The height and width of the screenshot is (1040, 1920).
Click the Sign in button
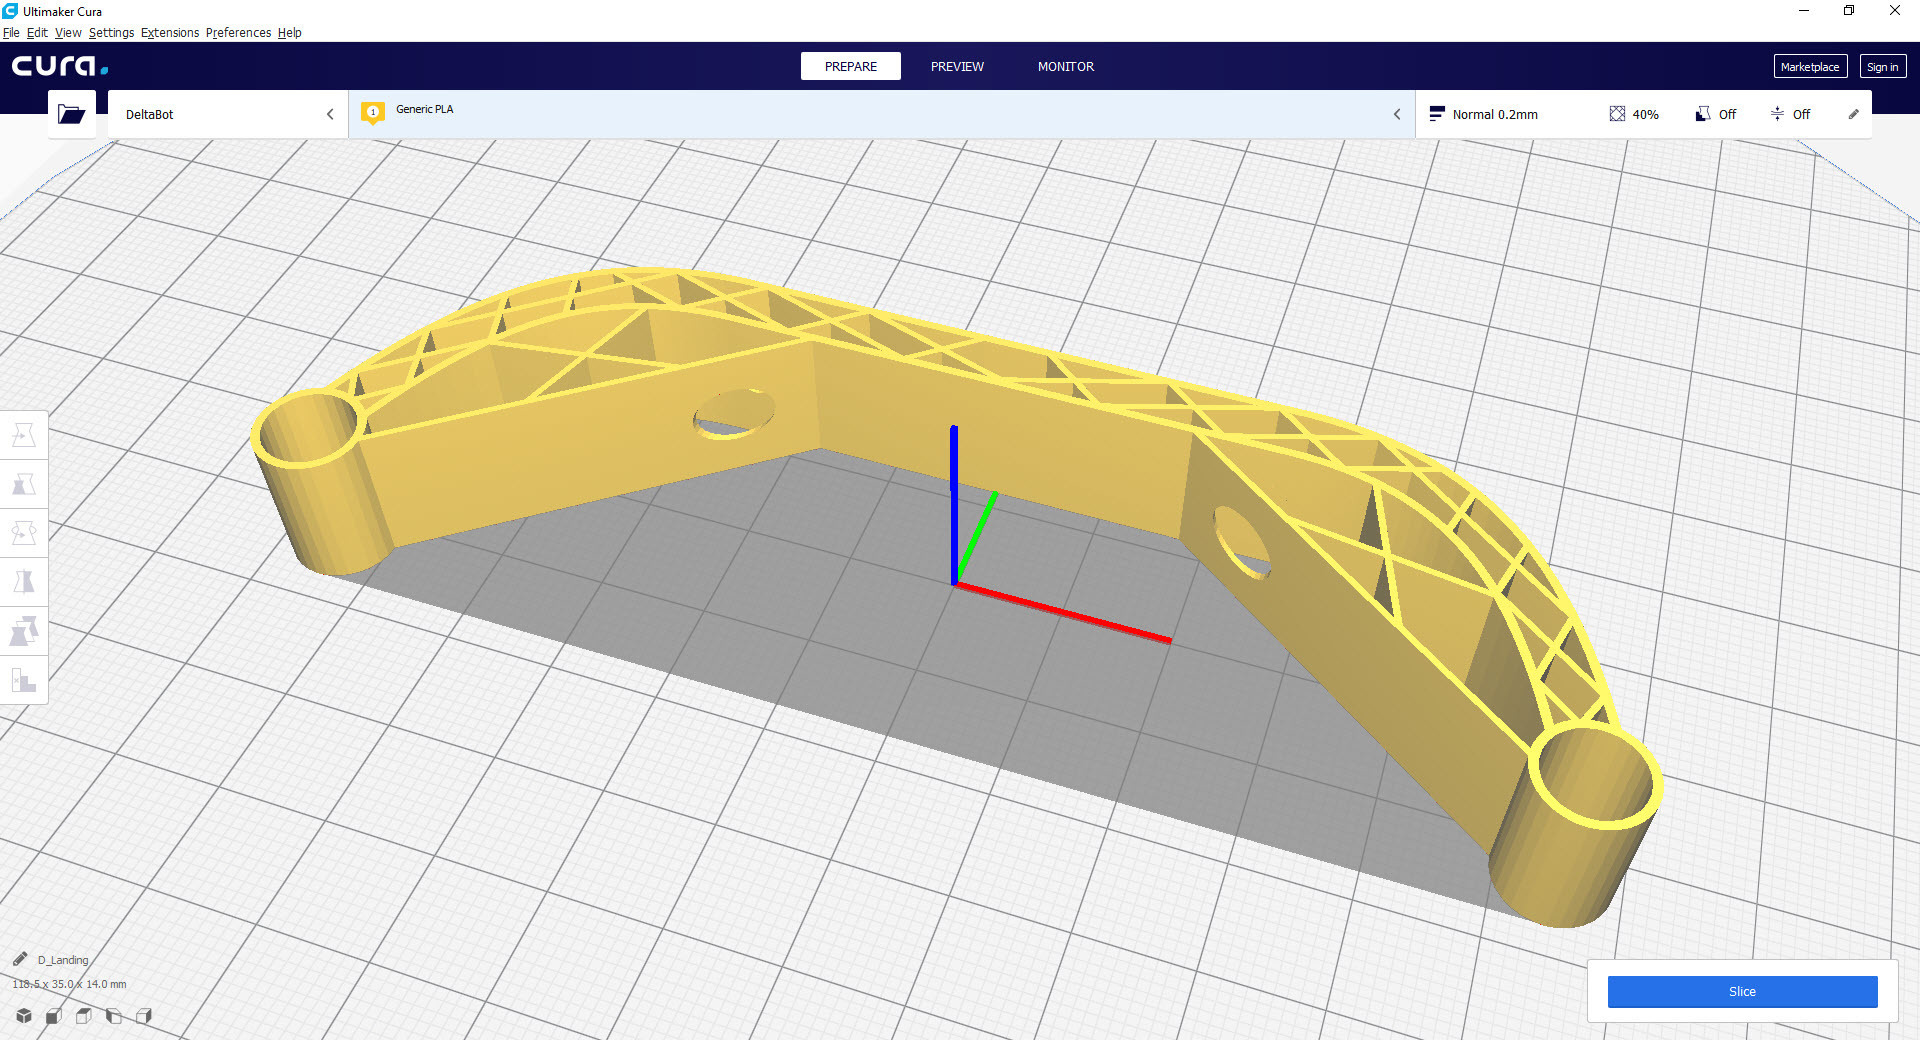pos(1882,66)
